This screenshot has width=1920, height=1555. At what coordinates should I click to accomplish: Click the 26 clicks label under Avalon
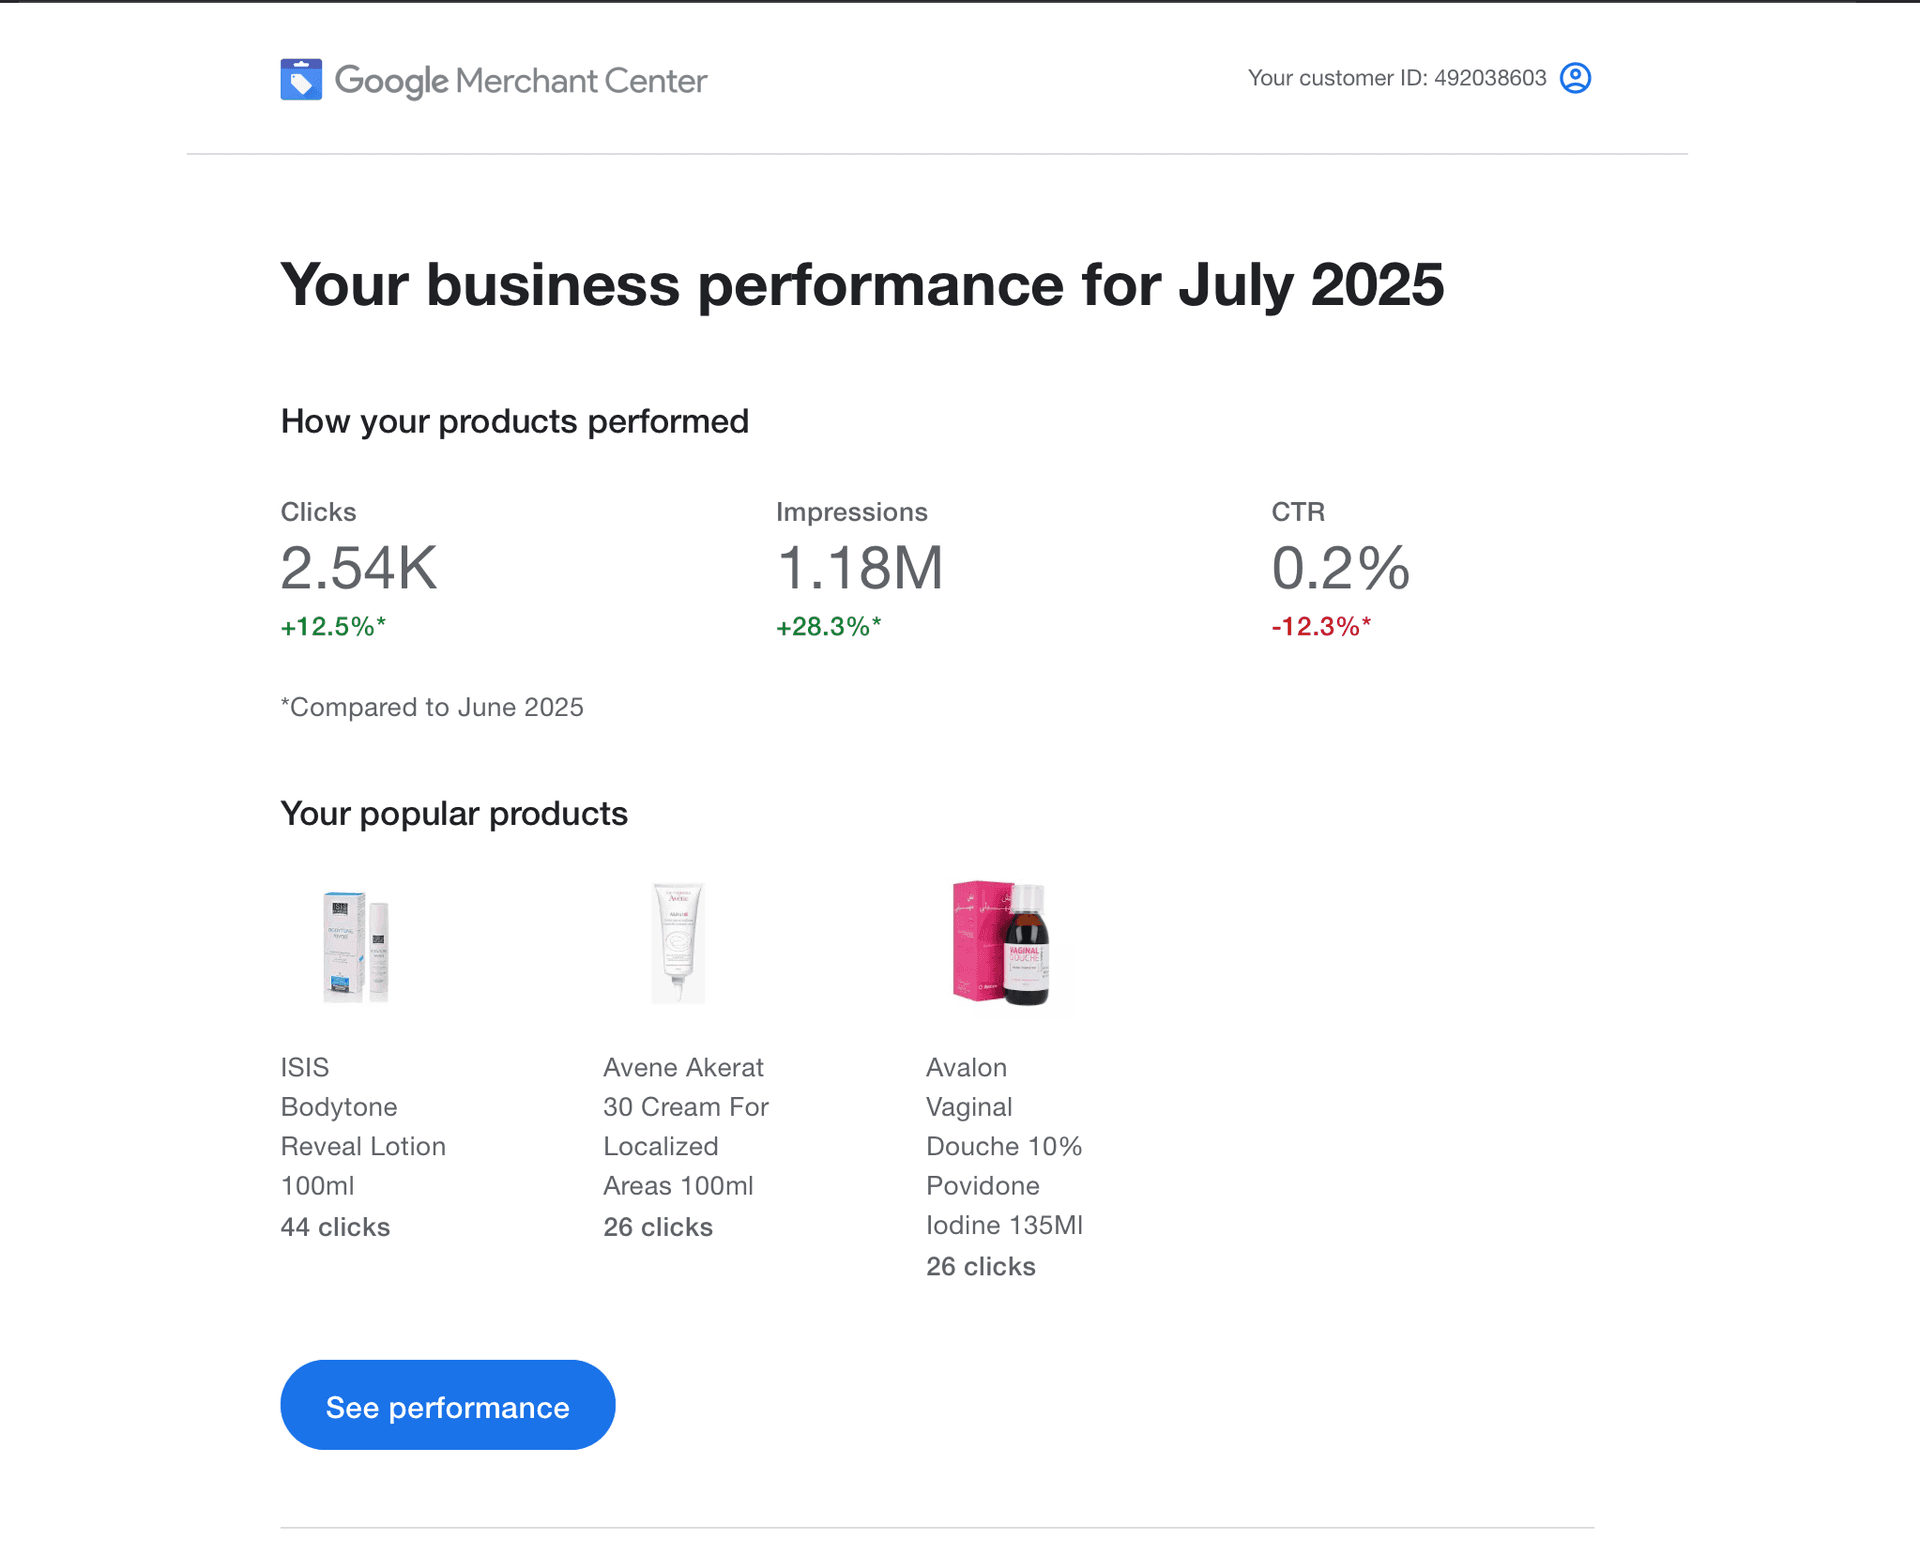[980, 1266]
